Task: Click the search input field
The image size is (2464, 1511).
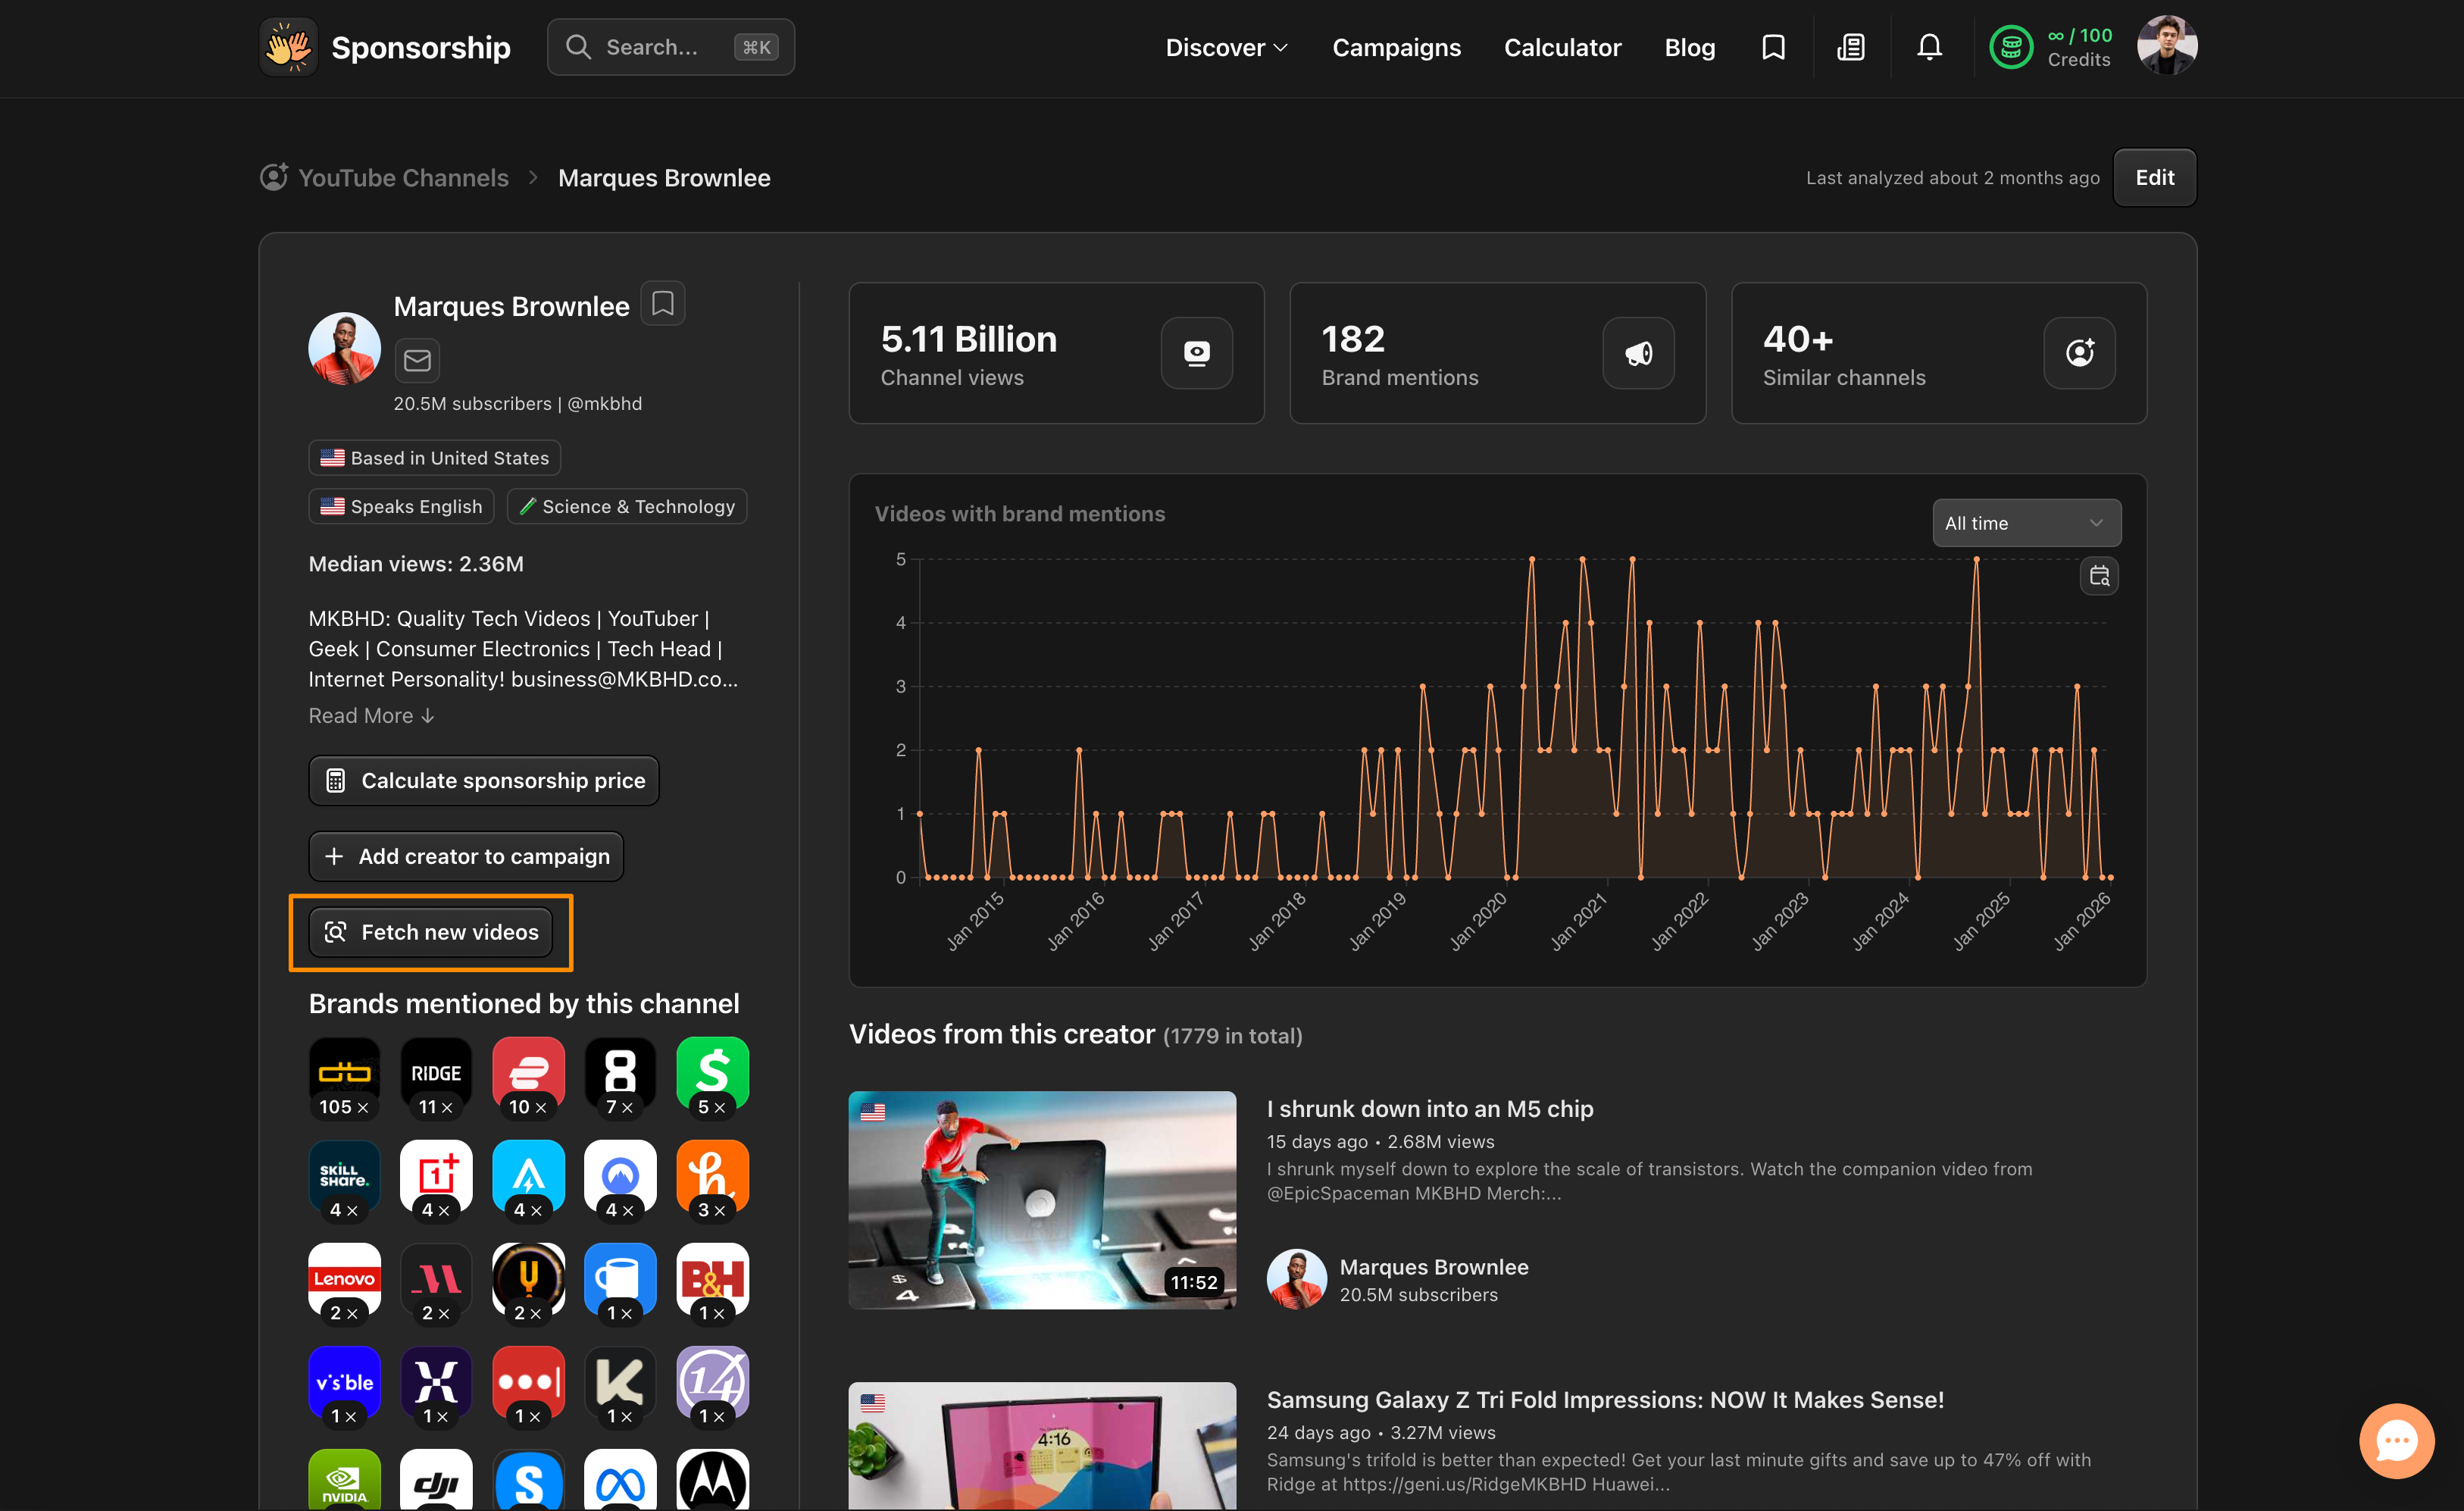Action: coord(670,47)
